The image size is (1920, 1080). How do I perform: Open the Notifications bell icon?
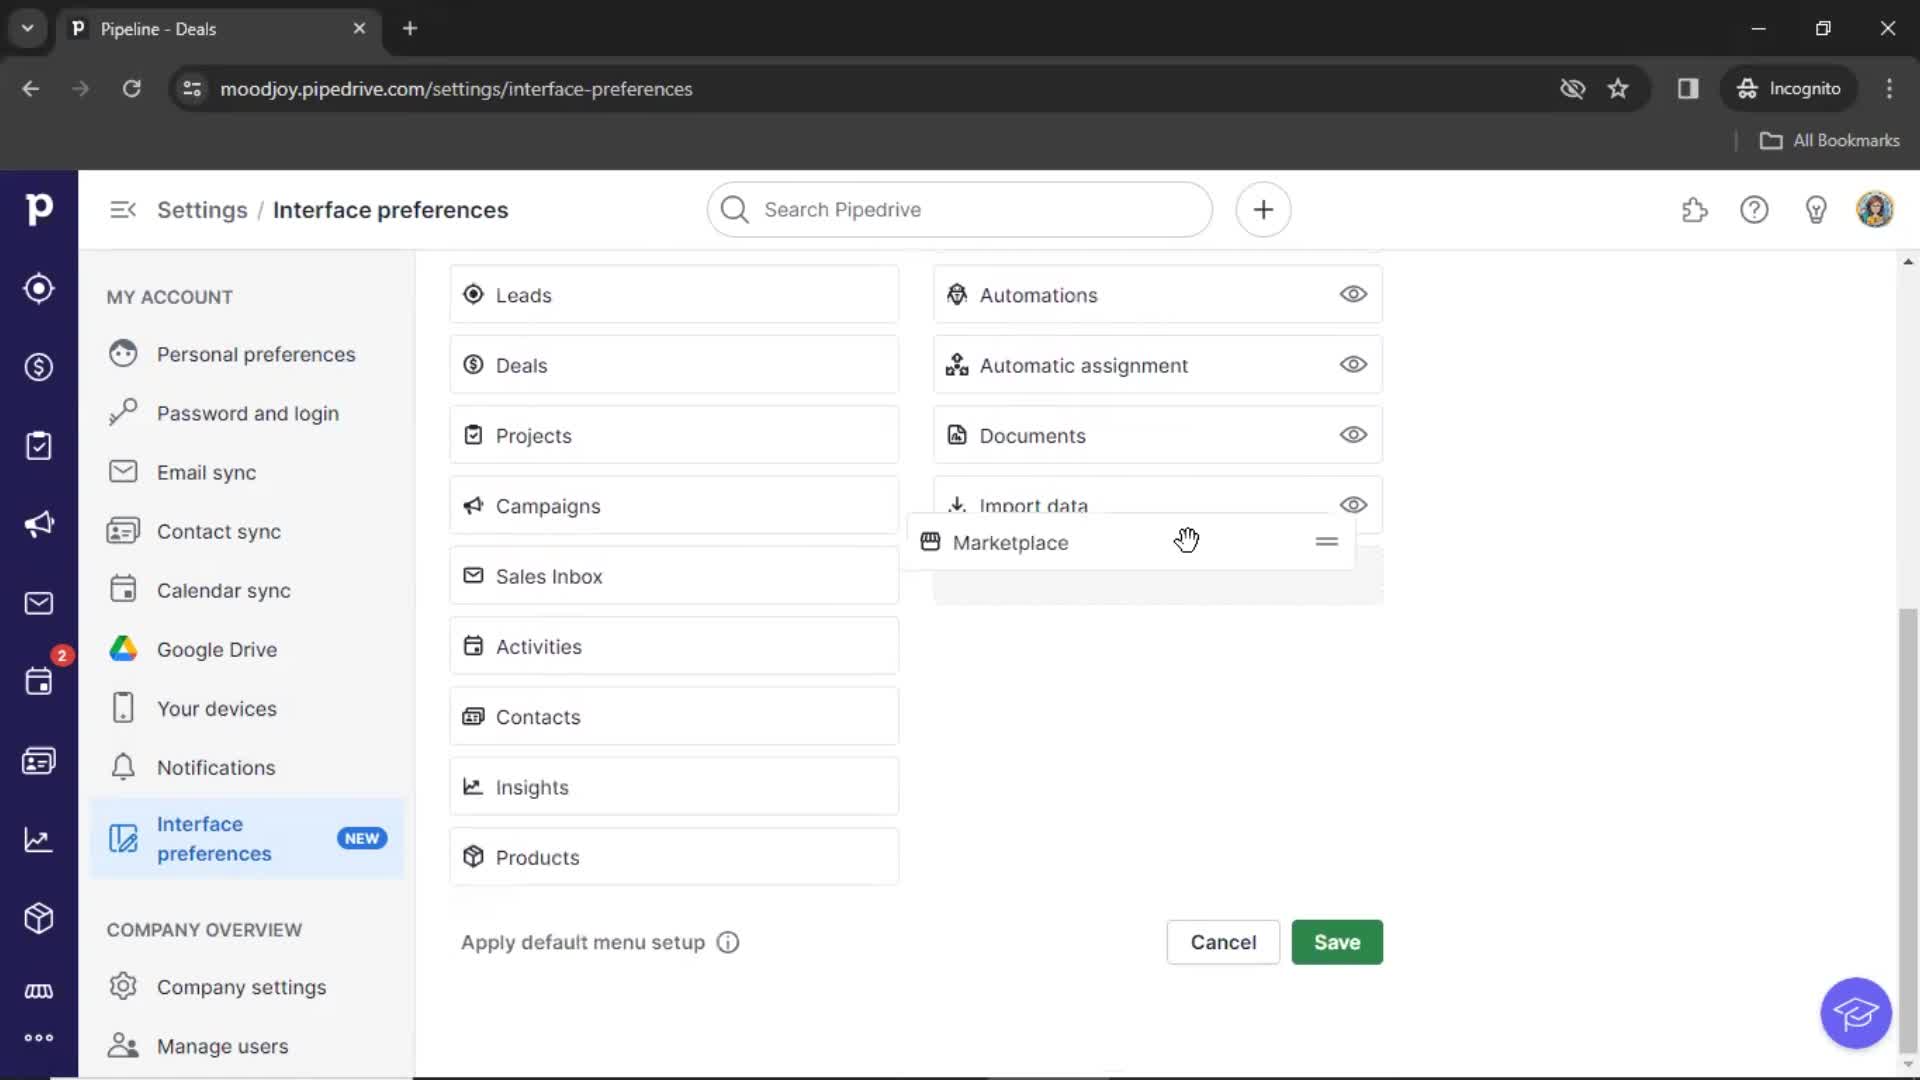(x=121, y=767)
